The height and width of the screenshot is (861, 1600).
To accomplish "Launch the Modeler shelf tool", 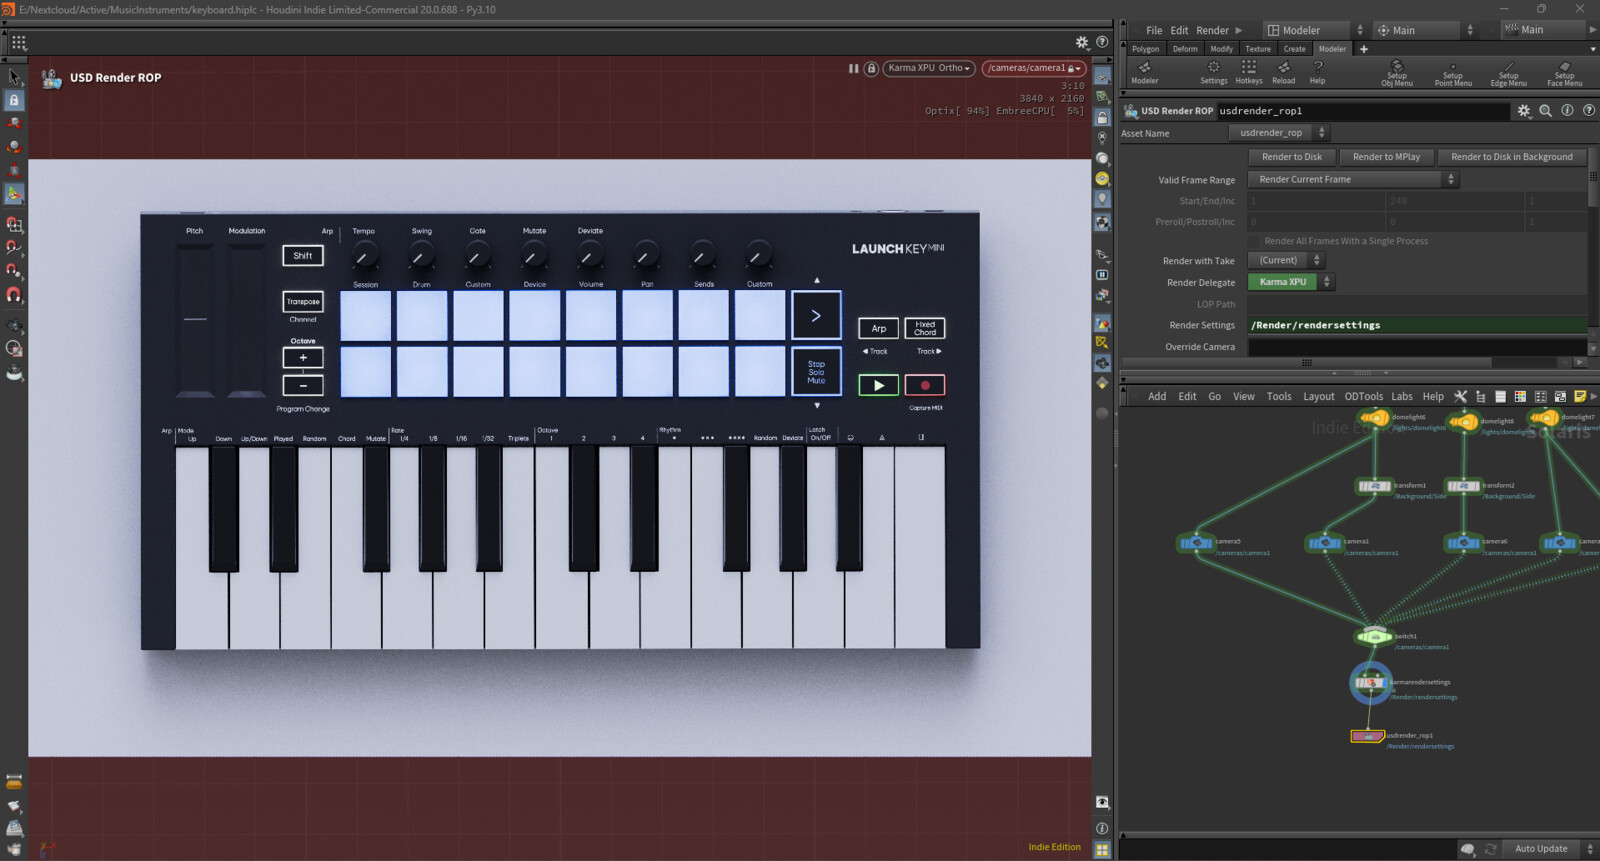I will click(1145, 73).
